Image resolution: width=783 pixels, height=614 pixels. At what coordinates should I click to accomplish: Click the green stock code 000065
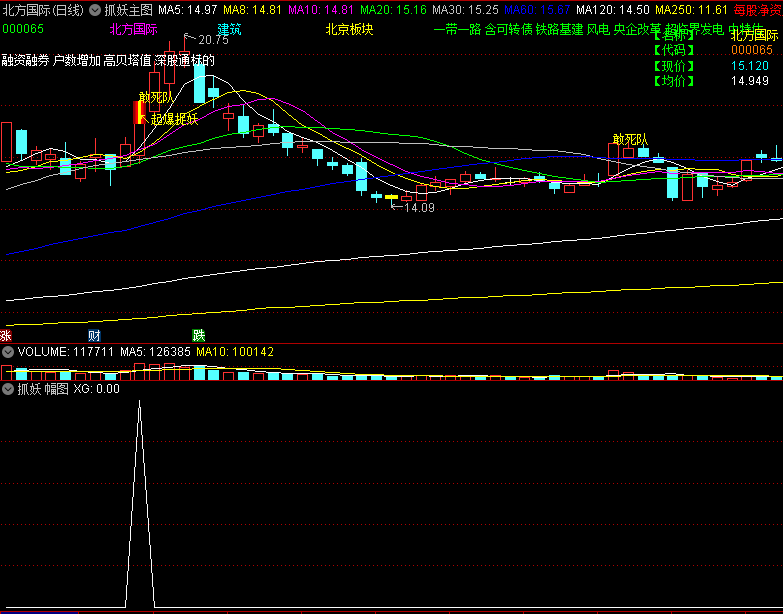click(x=23, y=29)
